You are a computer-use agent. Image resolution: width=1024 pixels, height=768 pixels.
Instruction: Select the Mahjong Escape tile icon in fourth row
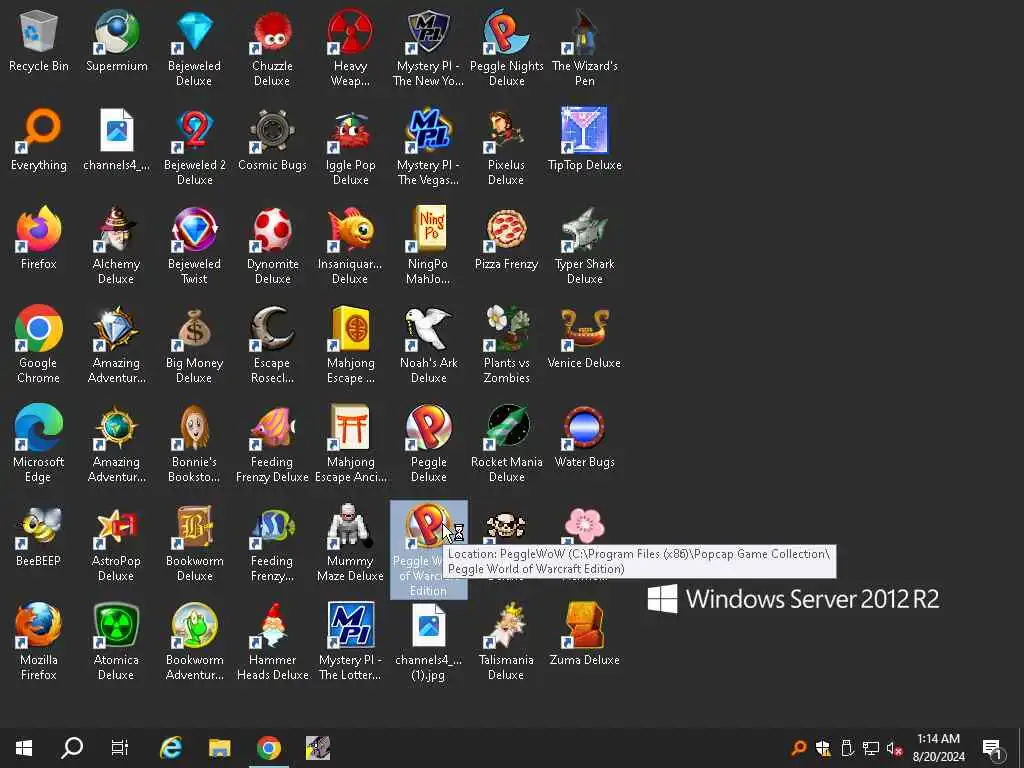(x=351, y=328)
